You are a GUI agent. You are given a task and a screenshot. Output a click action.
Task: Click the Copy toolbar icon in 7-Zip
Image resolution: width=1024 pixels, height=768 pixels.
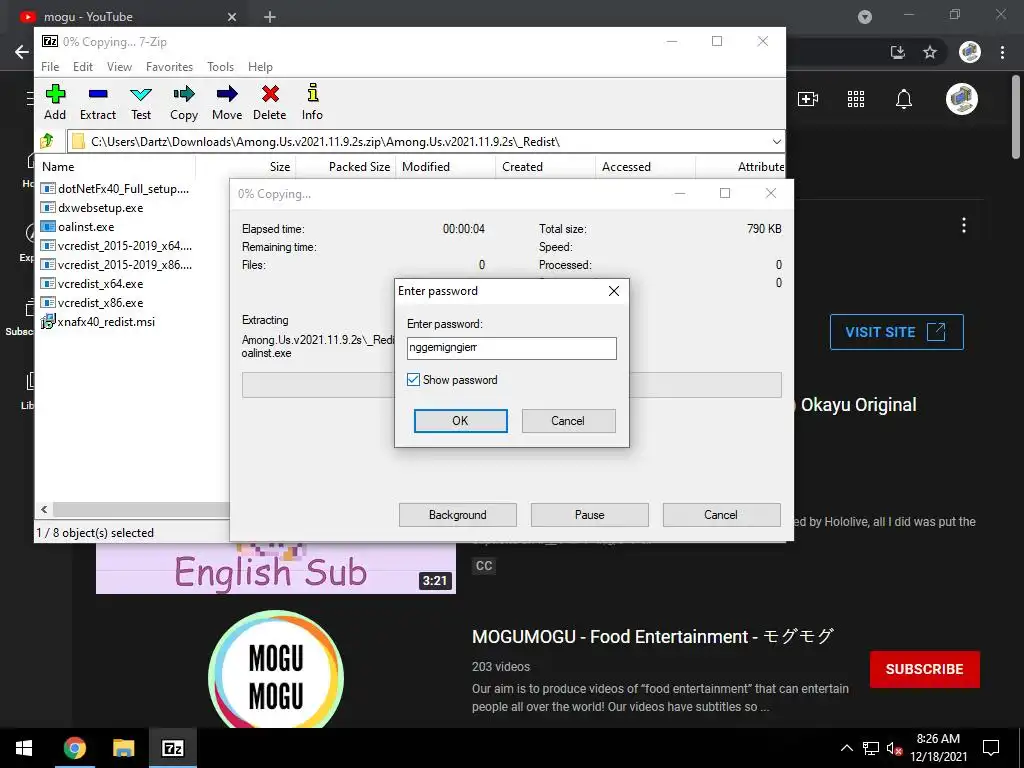(x=184, y=102)
